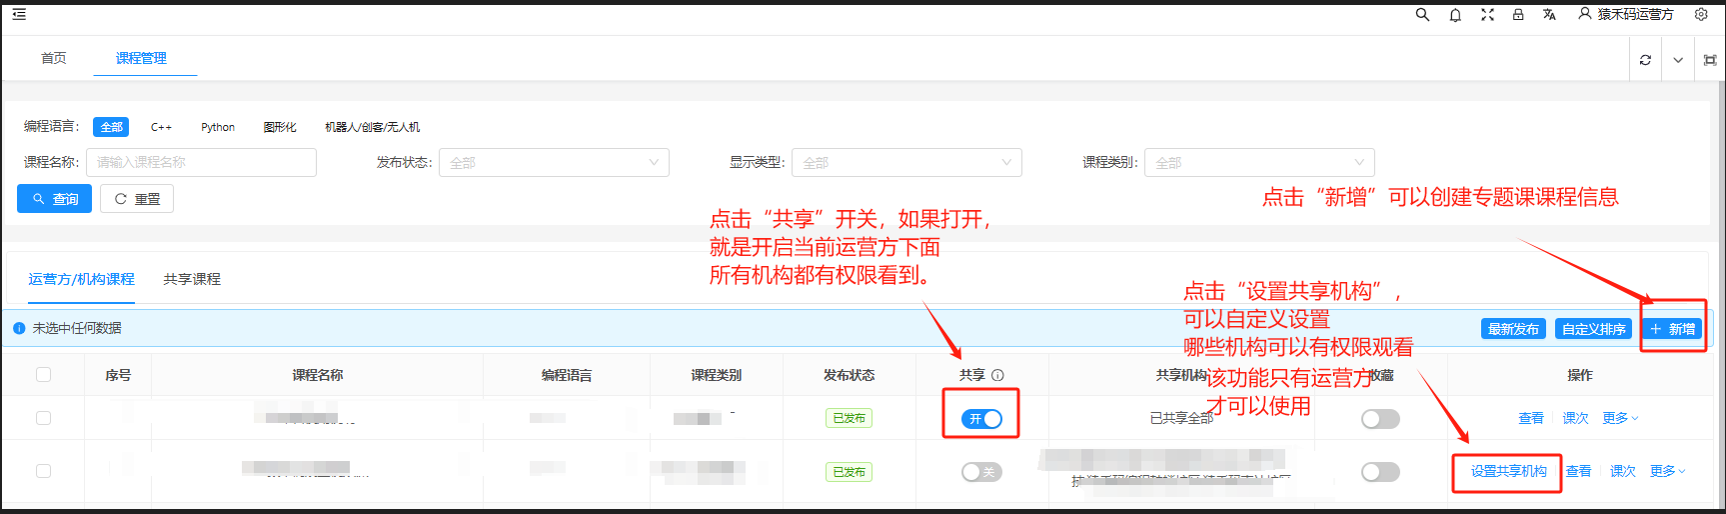1726x514 pixels.
Task: Open notifications bell icon
Action: pyautogui.click(x=1455, y=15)
